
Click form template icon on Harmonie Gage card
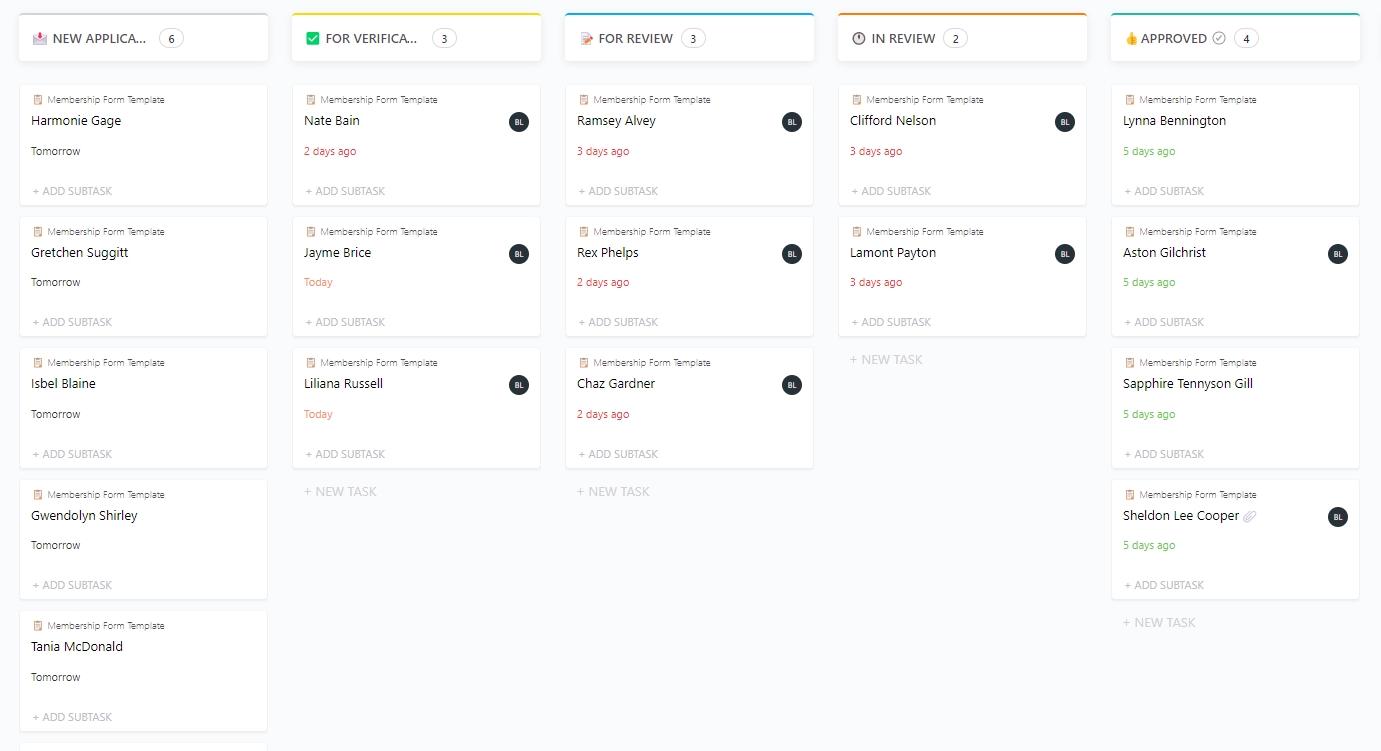38,99
